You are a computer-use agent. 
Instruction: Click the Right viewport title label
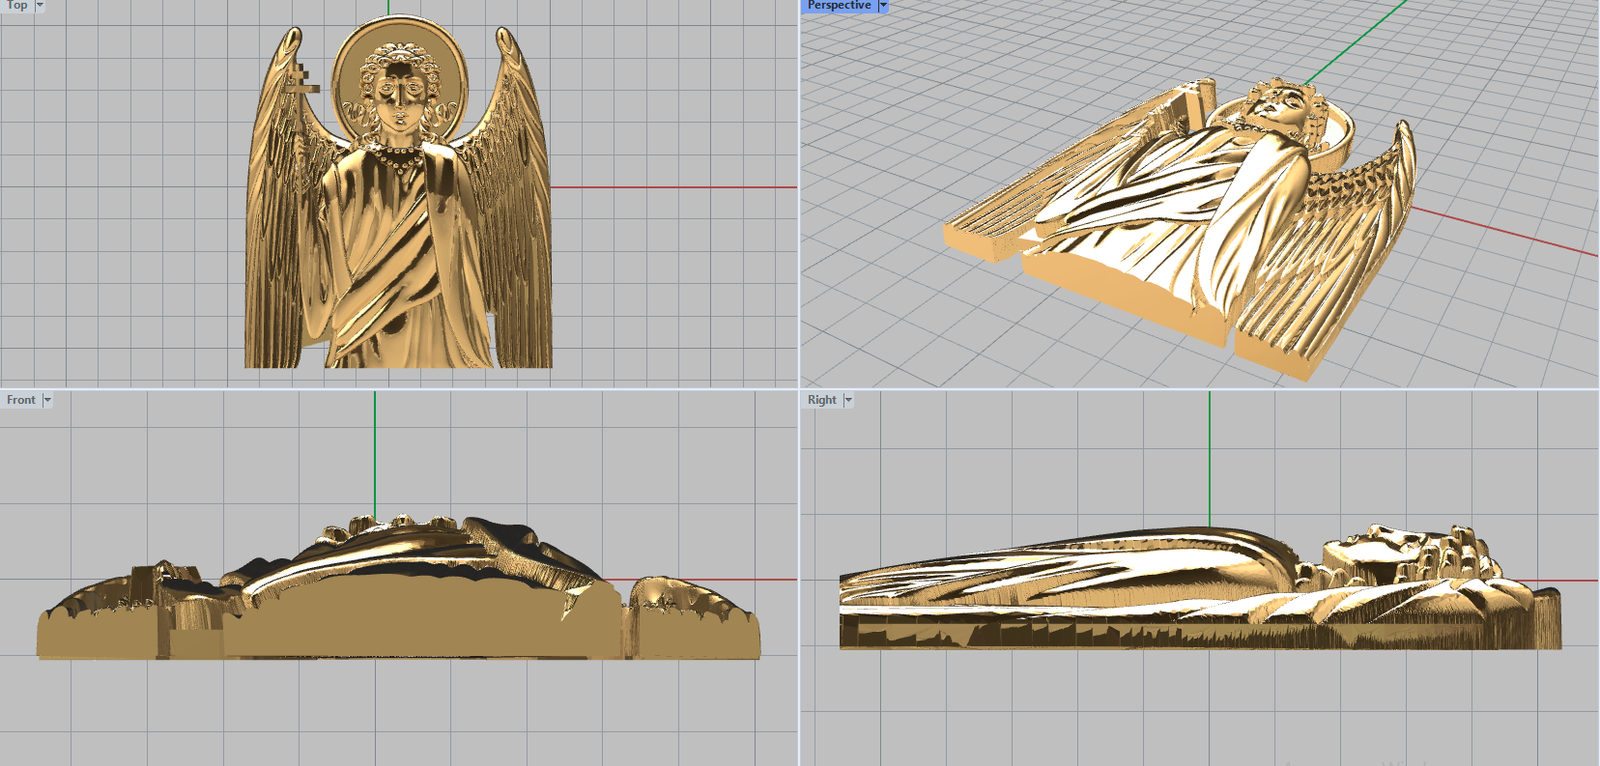coord(822,400)
